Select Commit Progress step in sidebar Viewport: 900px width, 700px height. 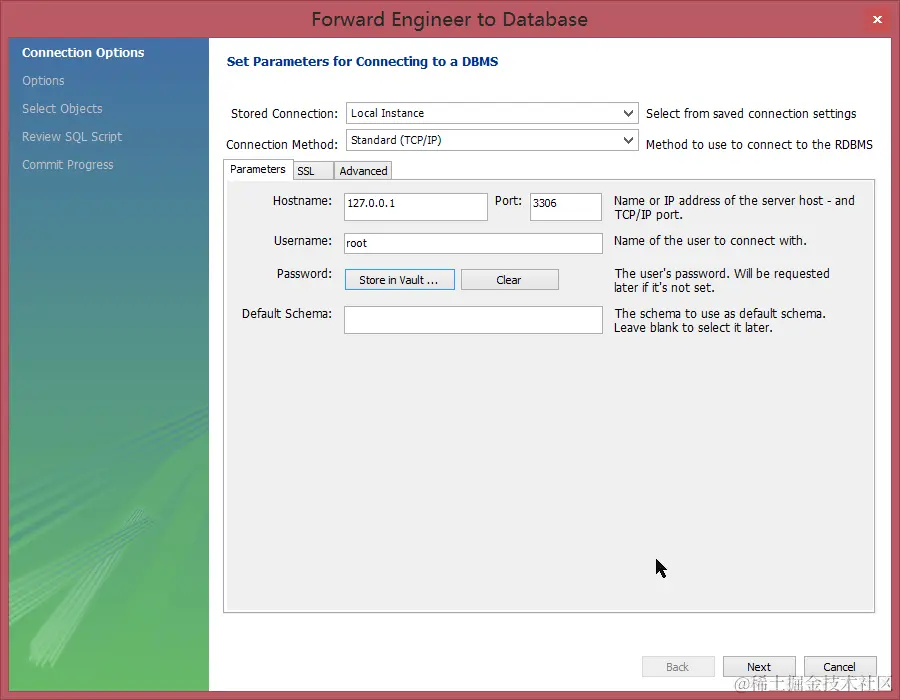pos(68,165)
